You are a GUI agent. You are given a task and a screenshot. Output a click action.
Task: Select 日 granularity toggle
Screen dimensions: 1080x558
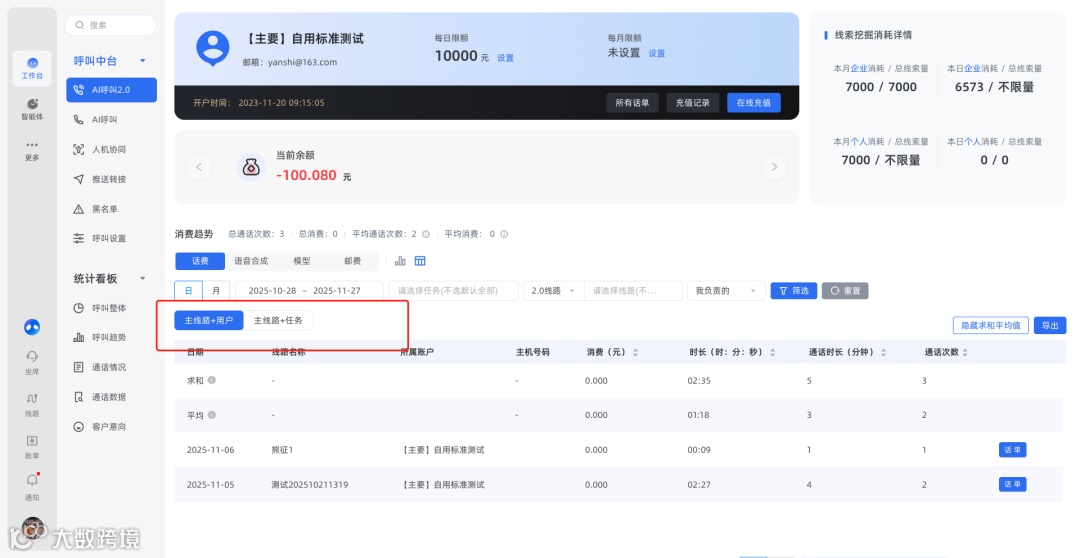[x=189, y=291]
